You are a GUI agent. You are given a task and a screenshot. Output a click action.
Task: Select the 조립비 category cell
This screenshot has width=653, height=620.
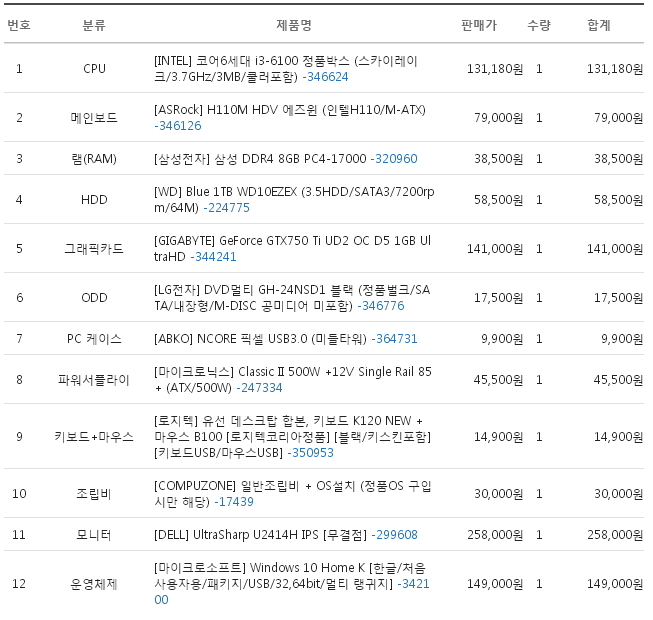pos(94,494)
